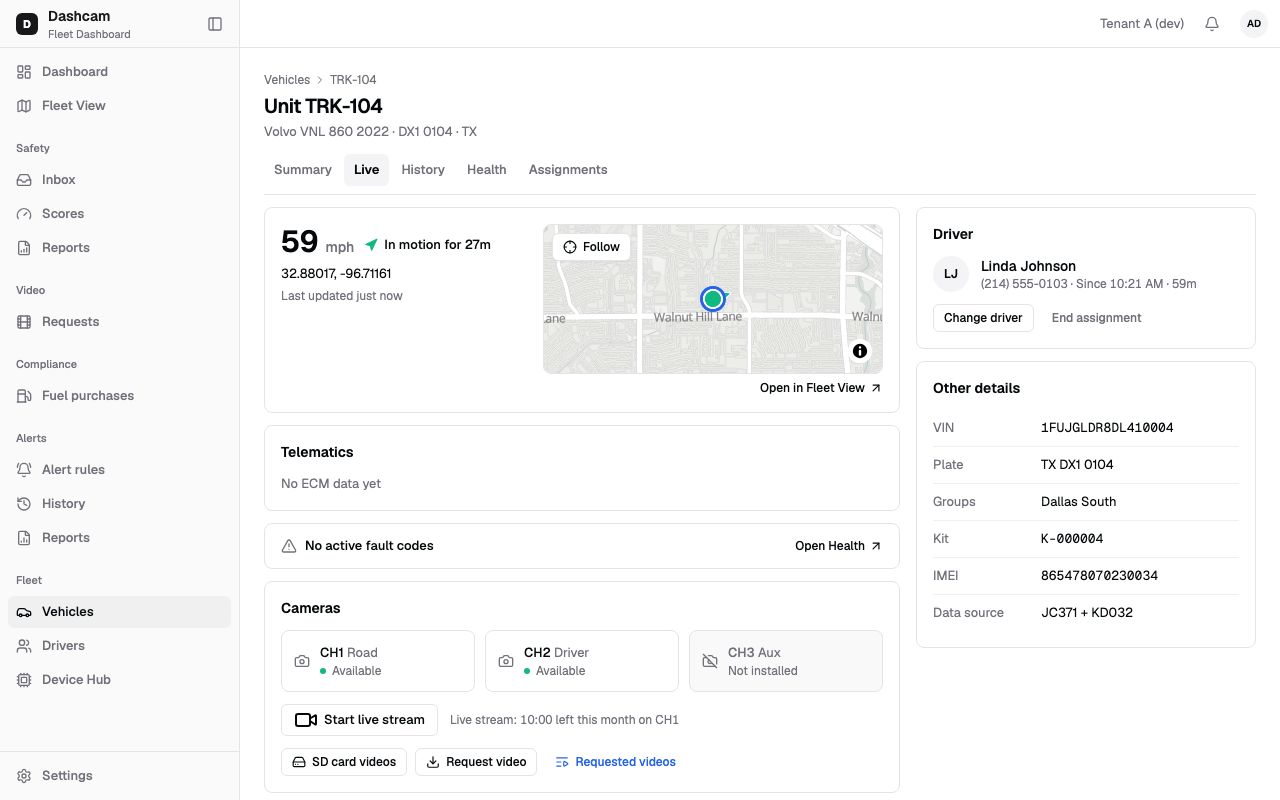Image resolution: width=1280 pixels, height=800 pixels.
Task: Click the Request video button
Action: coord(476,762)
